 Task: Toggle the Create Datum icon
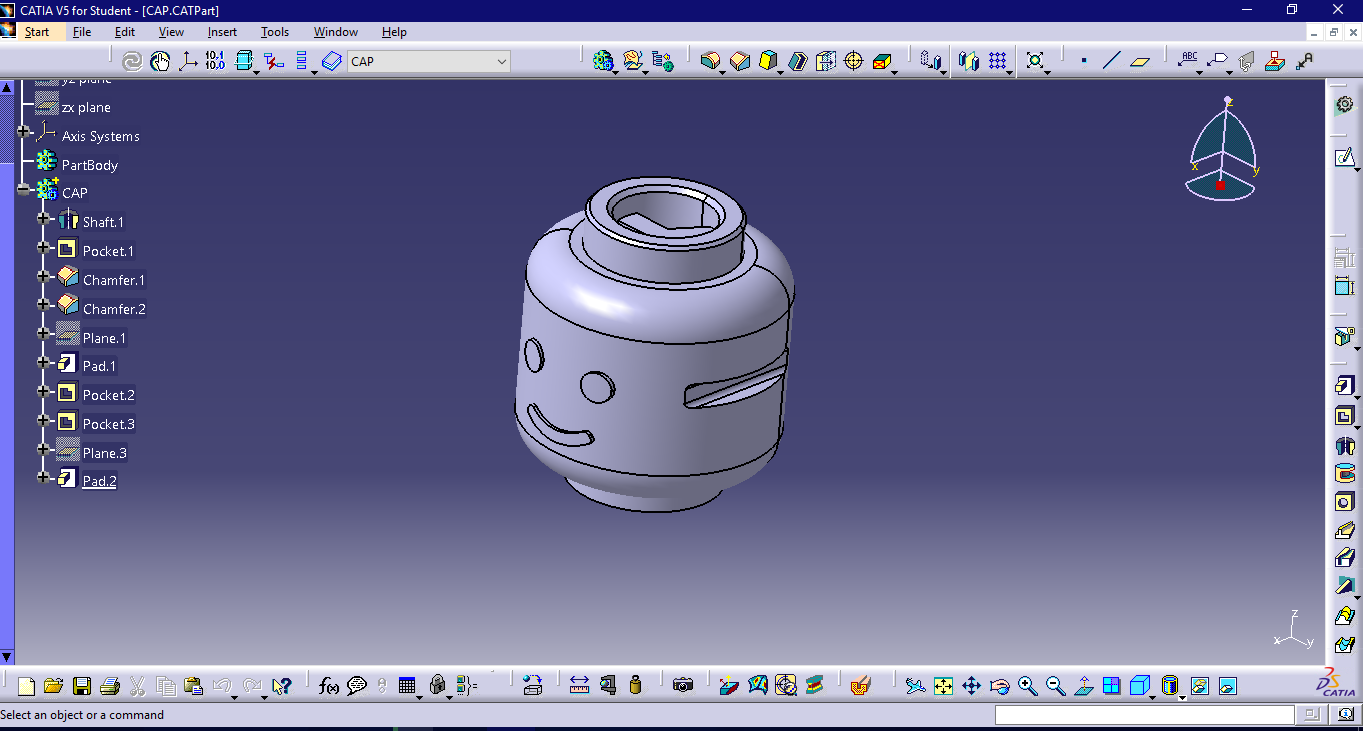pyautogui.click(x=272, y=61)
